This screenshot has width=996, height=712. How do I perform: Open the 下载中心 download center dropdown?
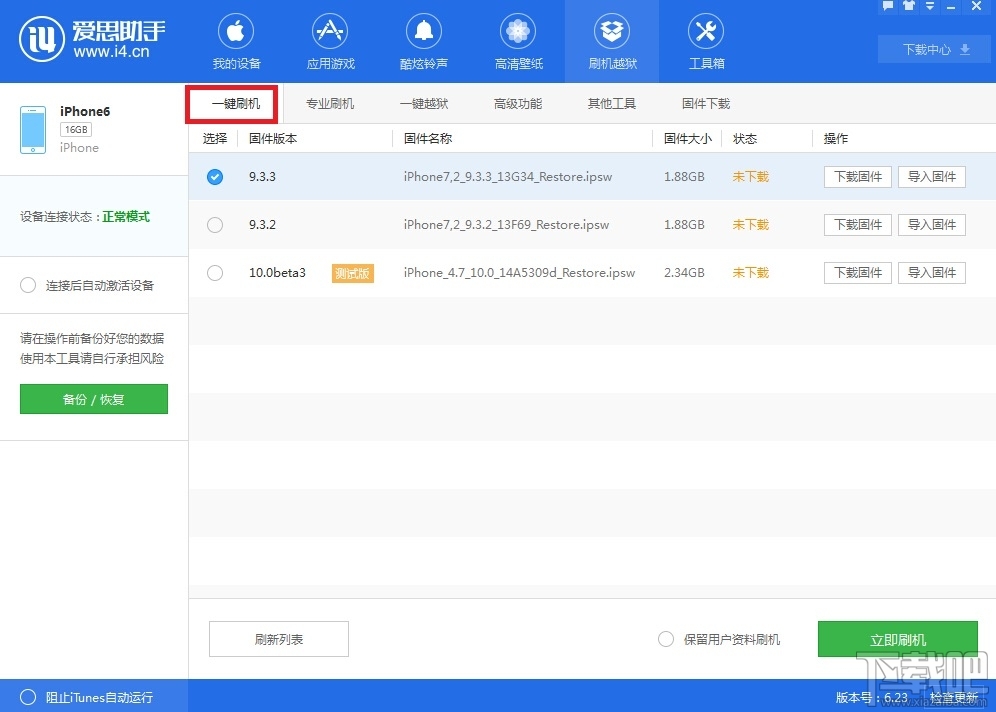point(932,48)
